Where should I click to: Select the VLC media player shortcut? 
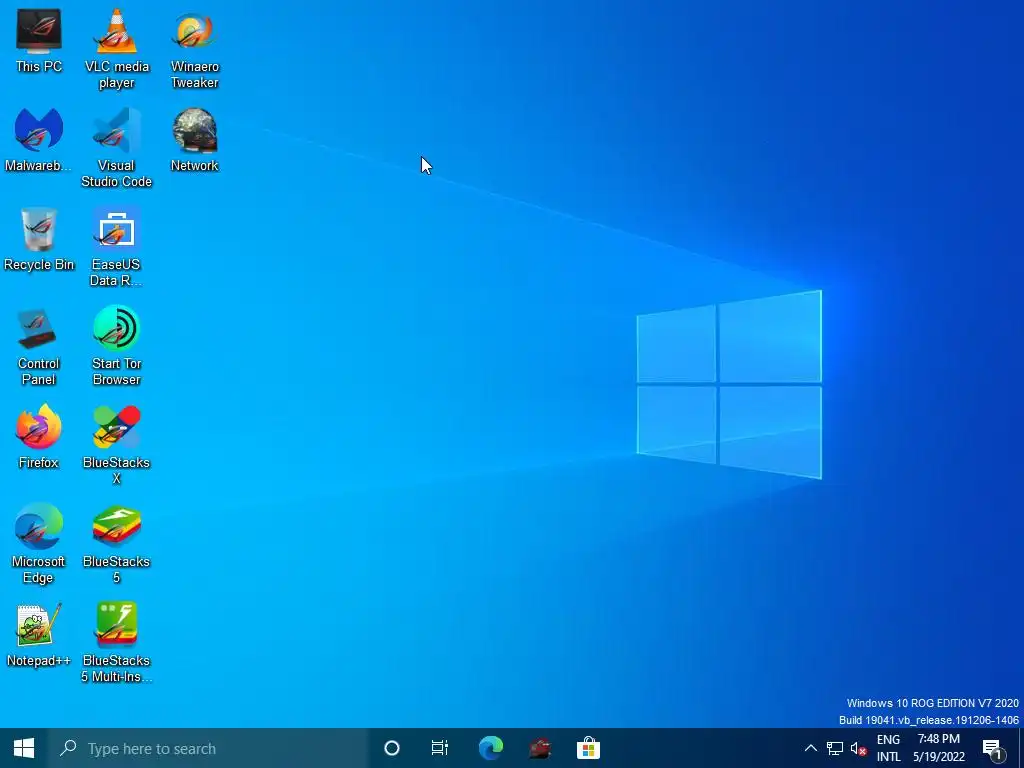click(x=116, y=49)
